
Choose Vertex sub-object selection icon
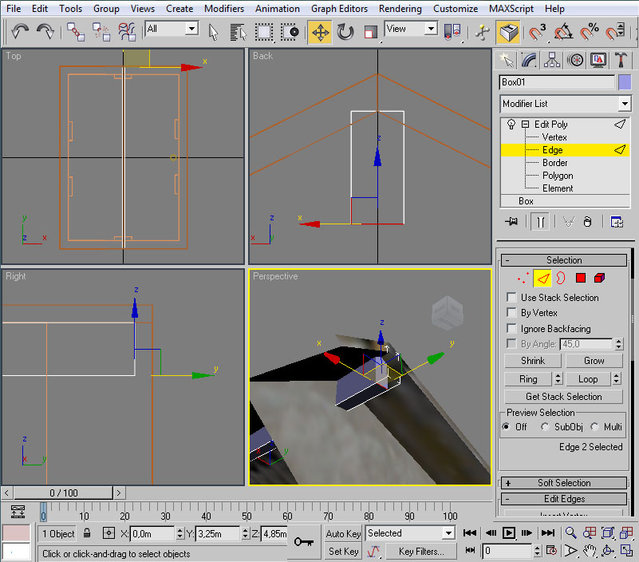click(522, 278)
